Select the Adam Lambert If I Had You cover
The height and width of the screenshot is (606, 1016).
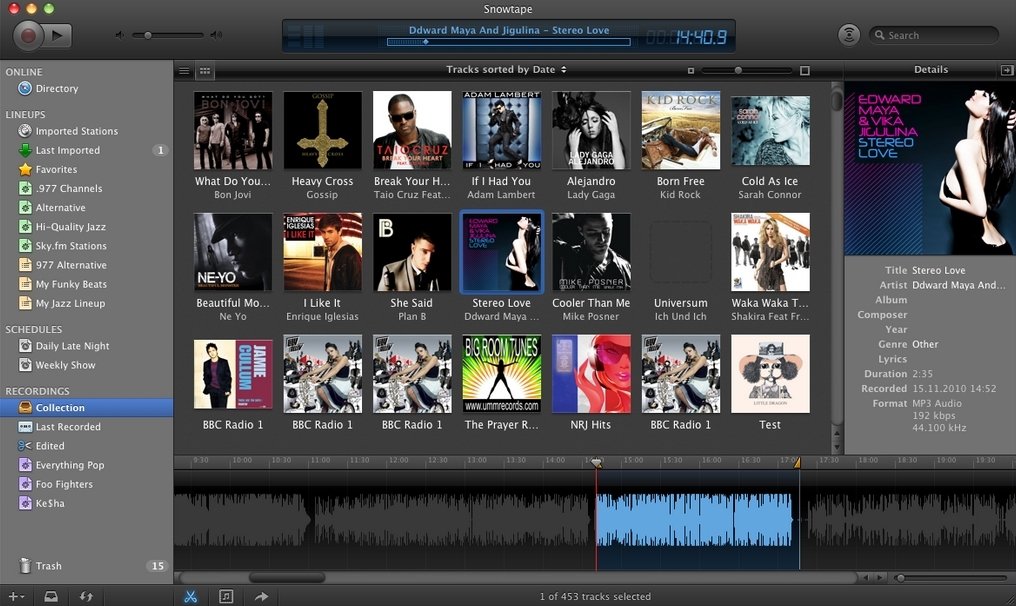(x=502, y=130)
